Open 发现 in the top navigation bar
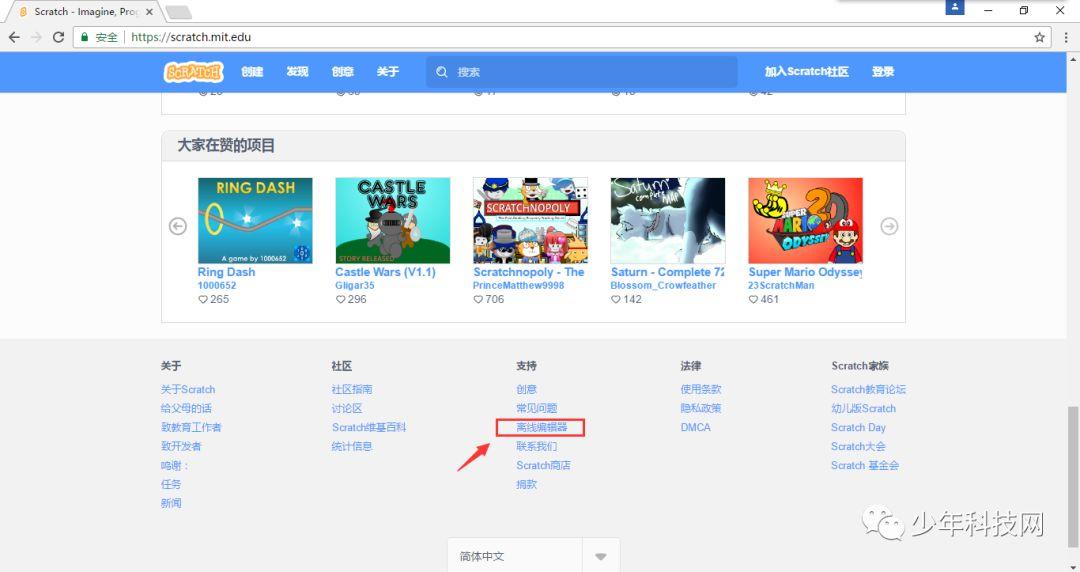Image resolution: width=1080 pixels, height=572 pixels. point(298,72)
